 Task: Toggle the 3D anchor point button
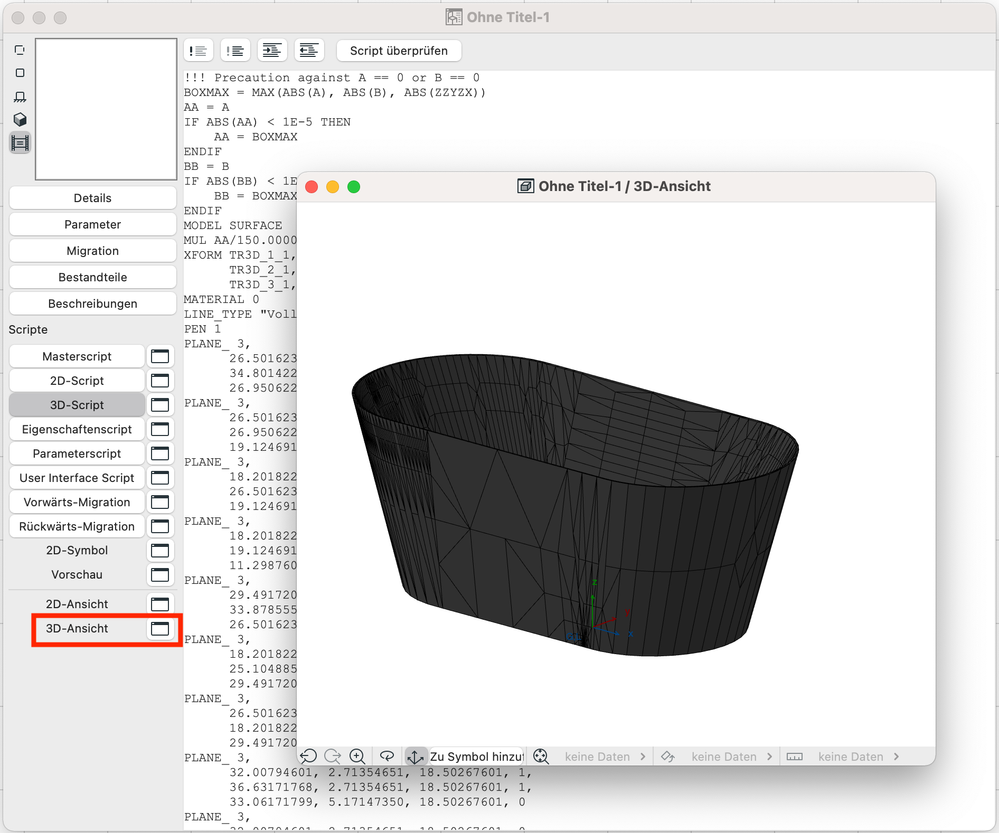click(x=416, y=757)
